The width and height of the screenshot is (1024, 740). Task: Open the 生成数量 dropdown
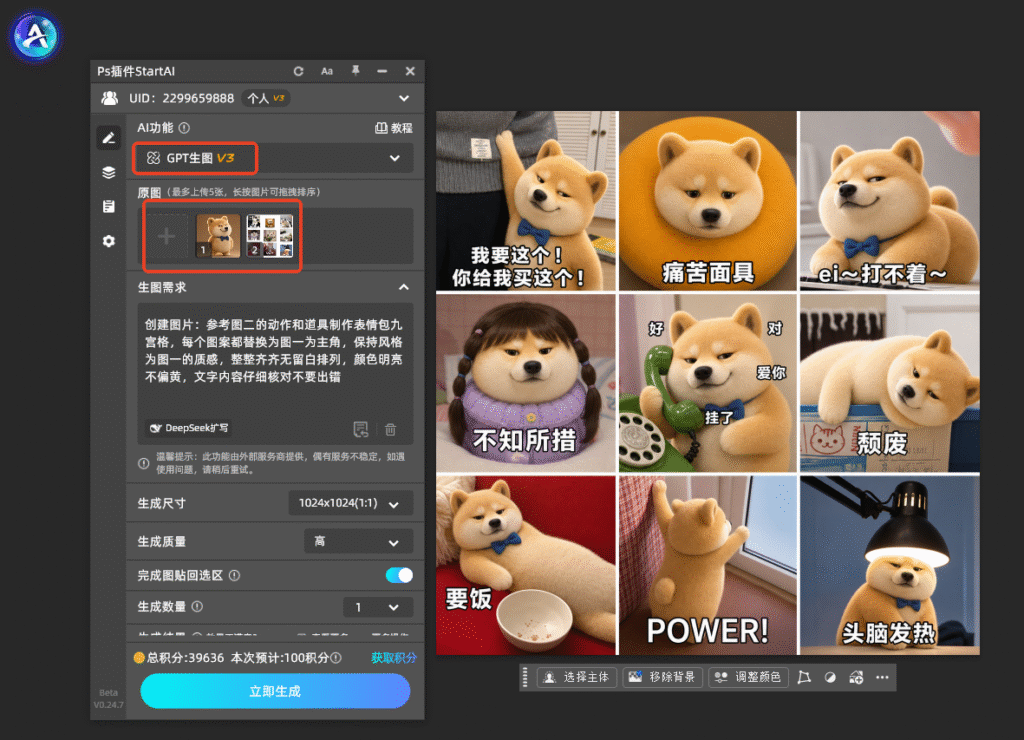(378, 607)
